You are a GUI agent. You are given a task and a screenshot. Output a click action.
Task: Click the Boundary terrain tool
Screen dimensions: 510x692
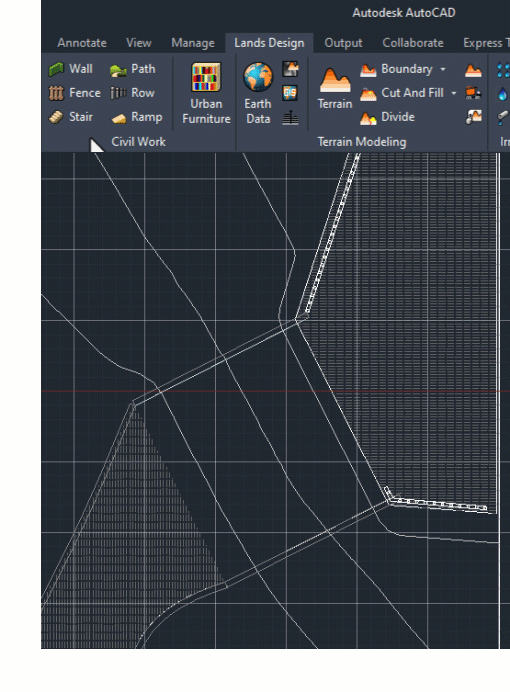pyautogui.click(x=396, y=69)
